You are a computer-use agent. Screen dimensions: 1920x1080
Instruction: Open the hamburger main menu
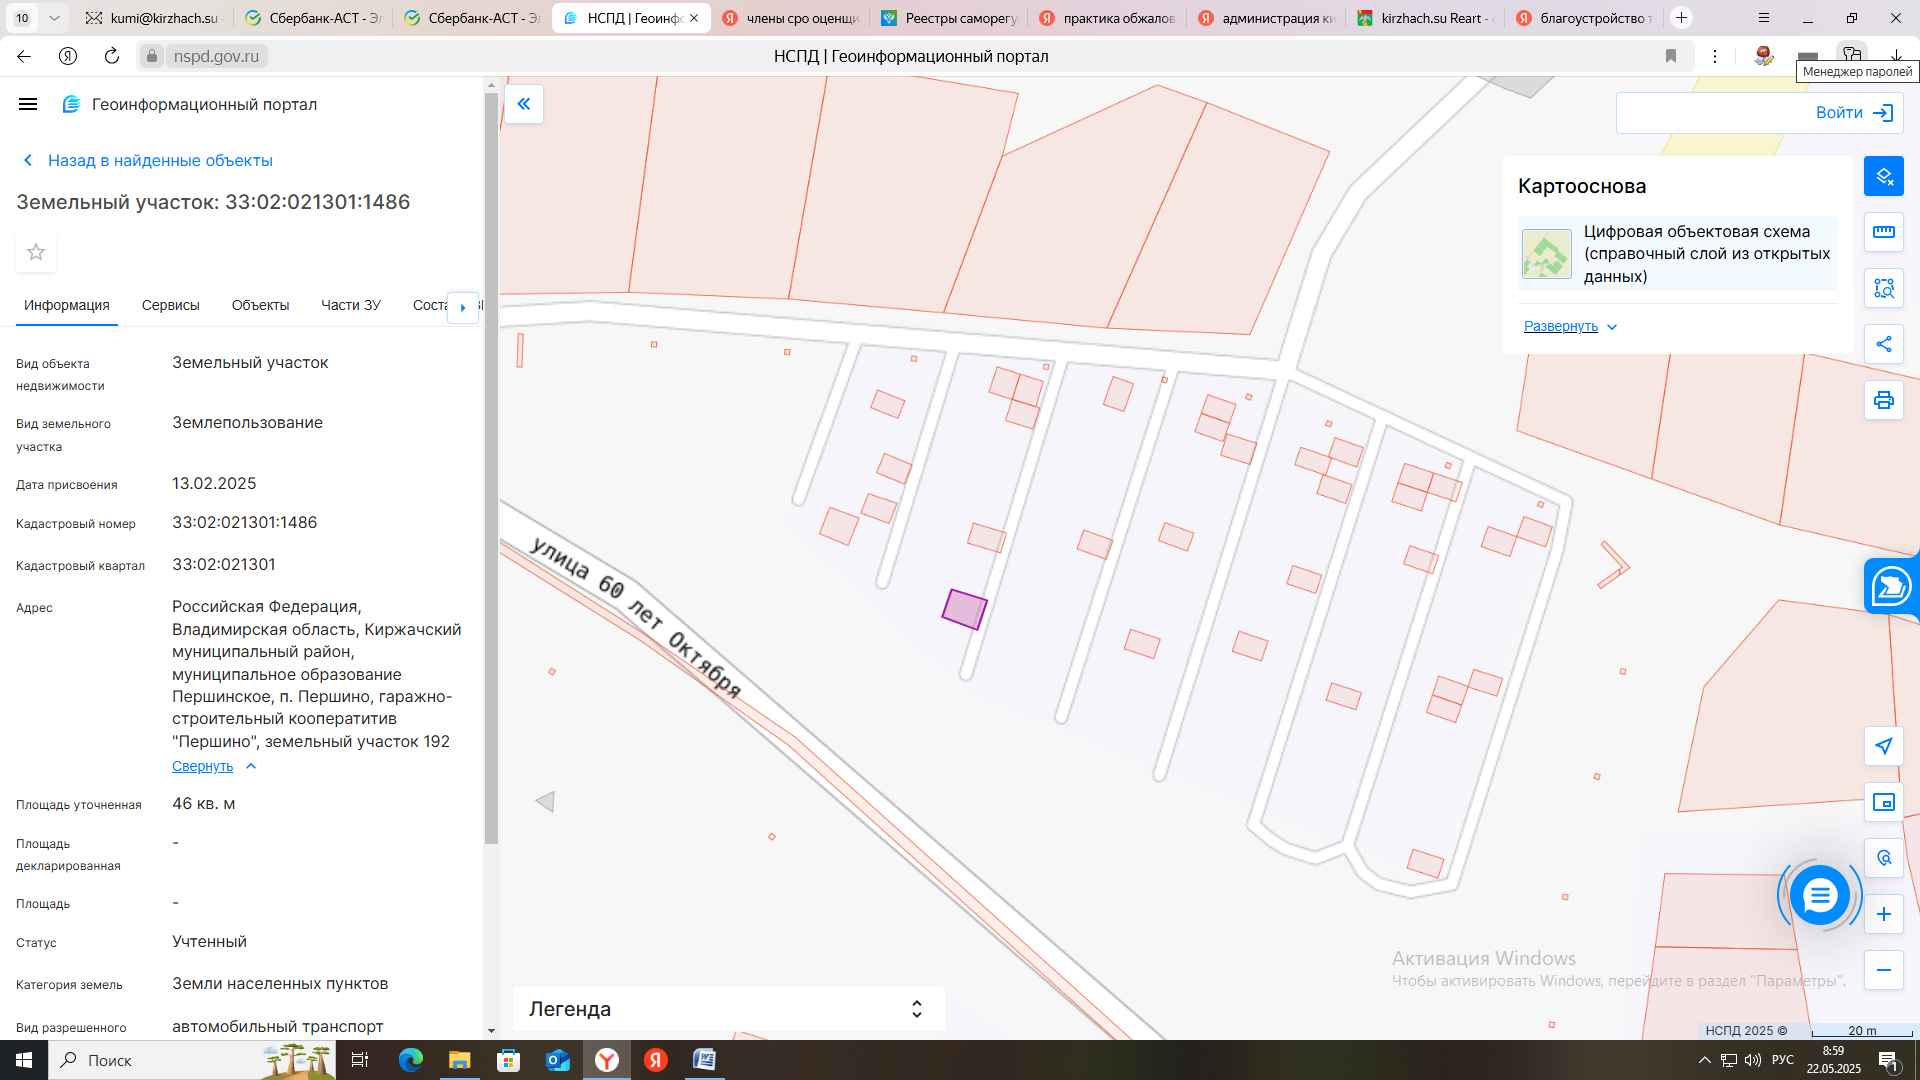point(28,104)
